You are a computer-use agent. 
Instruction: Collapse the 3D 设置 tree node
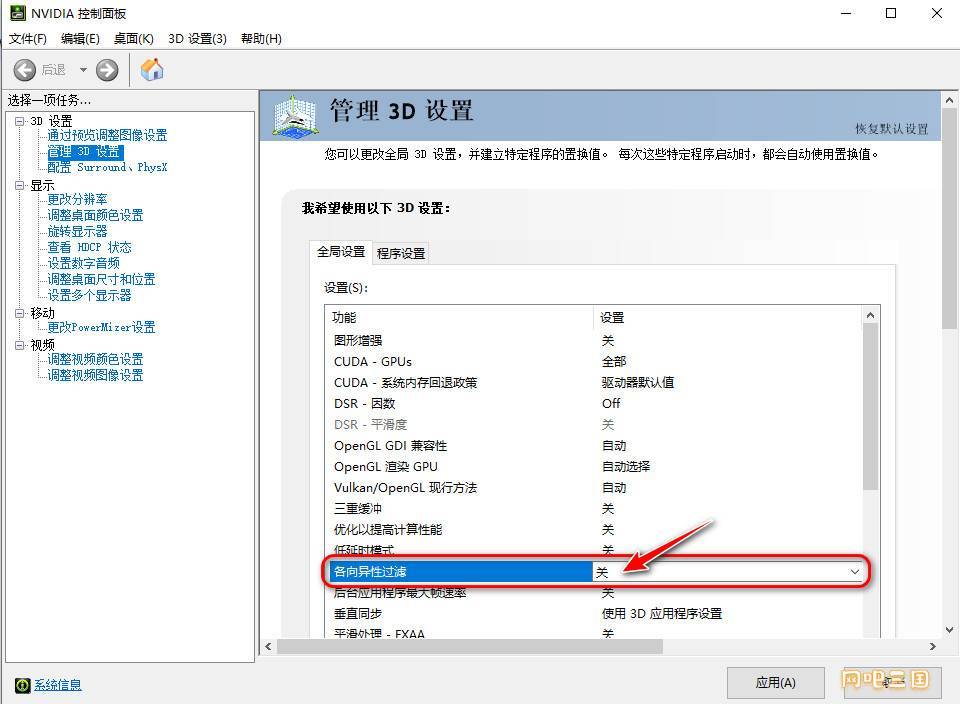pos(20,121)
